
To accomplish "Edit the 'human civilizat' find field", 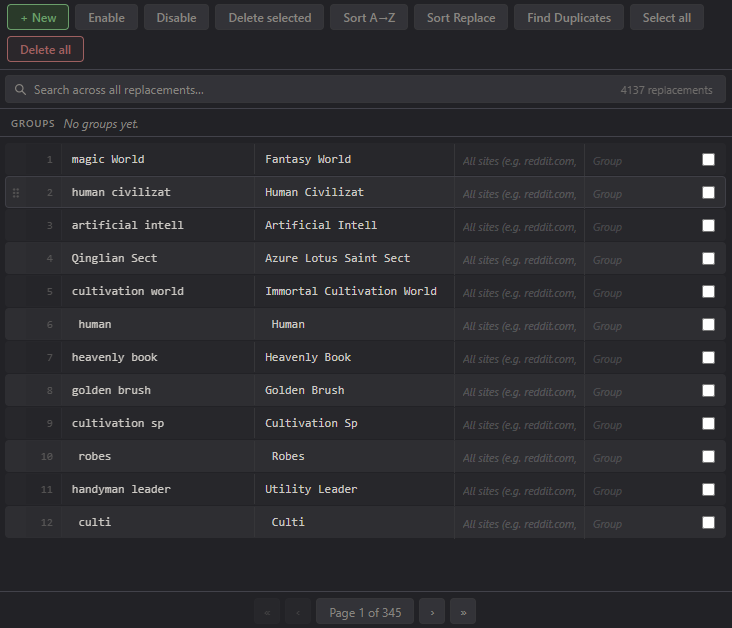I will (158, 192).
